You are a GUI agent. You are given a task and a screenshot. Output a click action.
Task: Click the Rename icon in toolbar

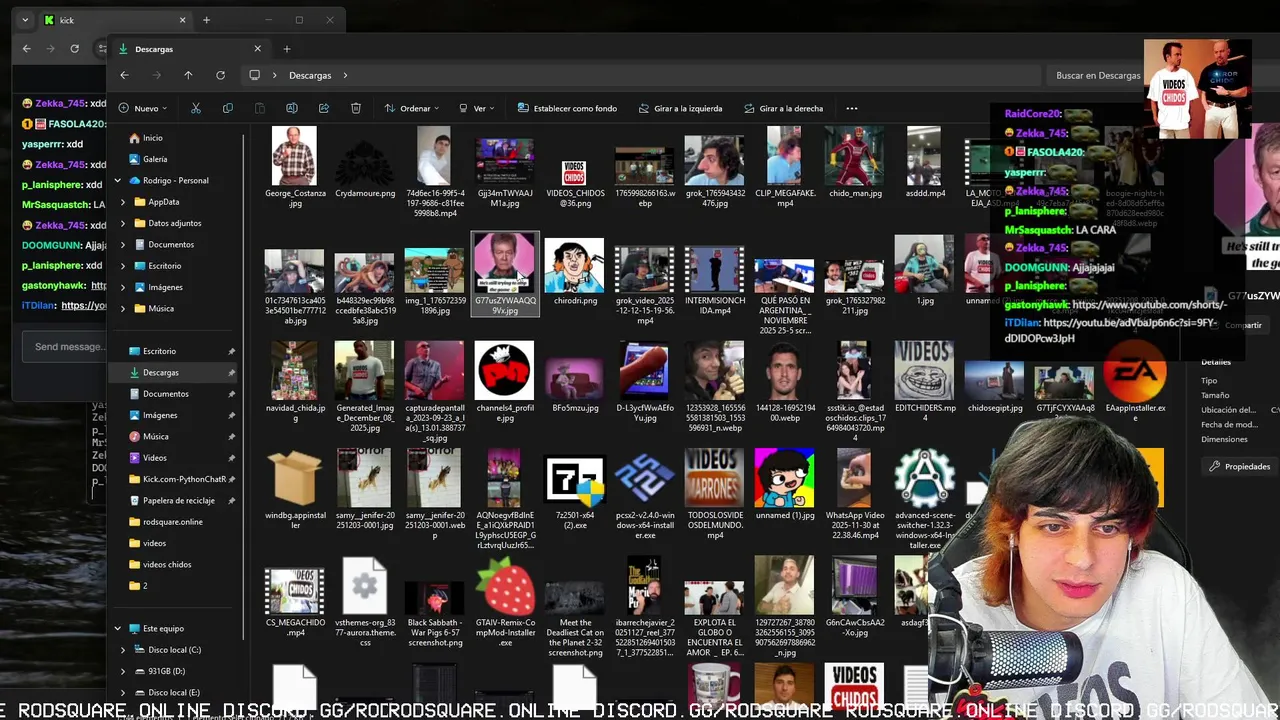292,108
